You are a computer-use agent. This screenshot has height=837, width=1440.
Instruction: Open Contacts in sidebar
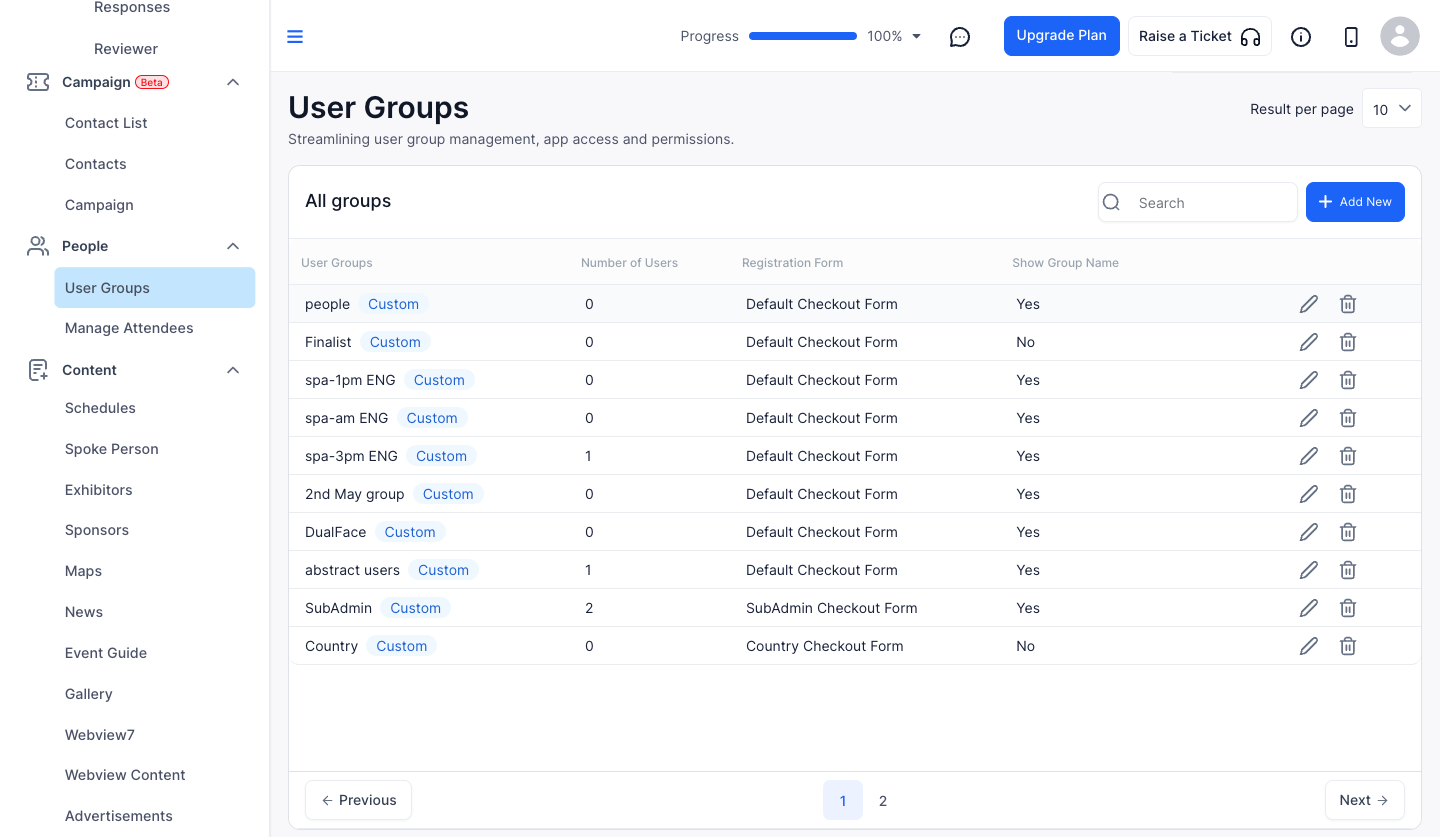tap(96, 164)
